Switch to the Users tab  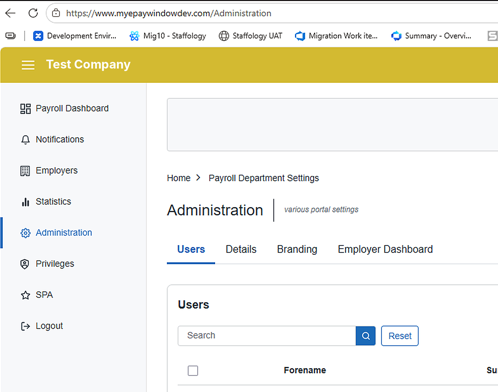pos(191,249)
